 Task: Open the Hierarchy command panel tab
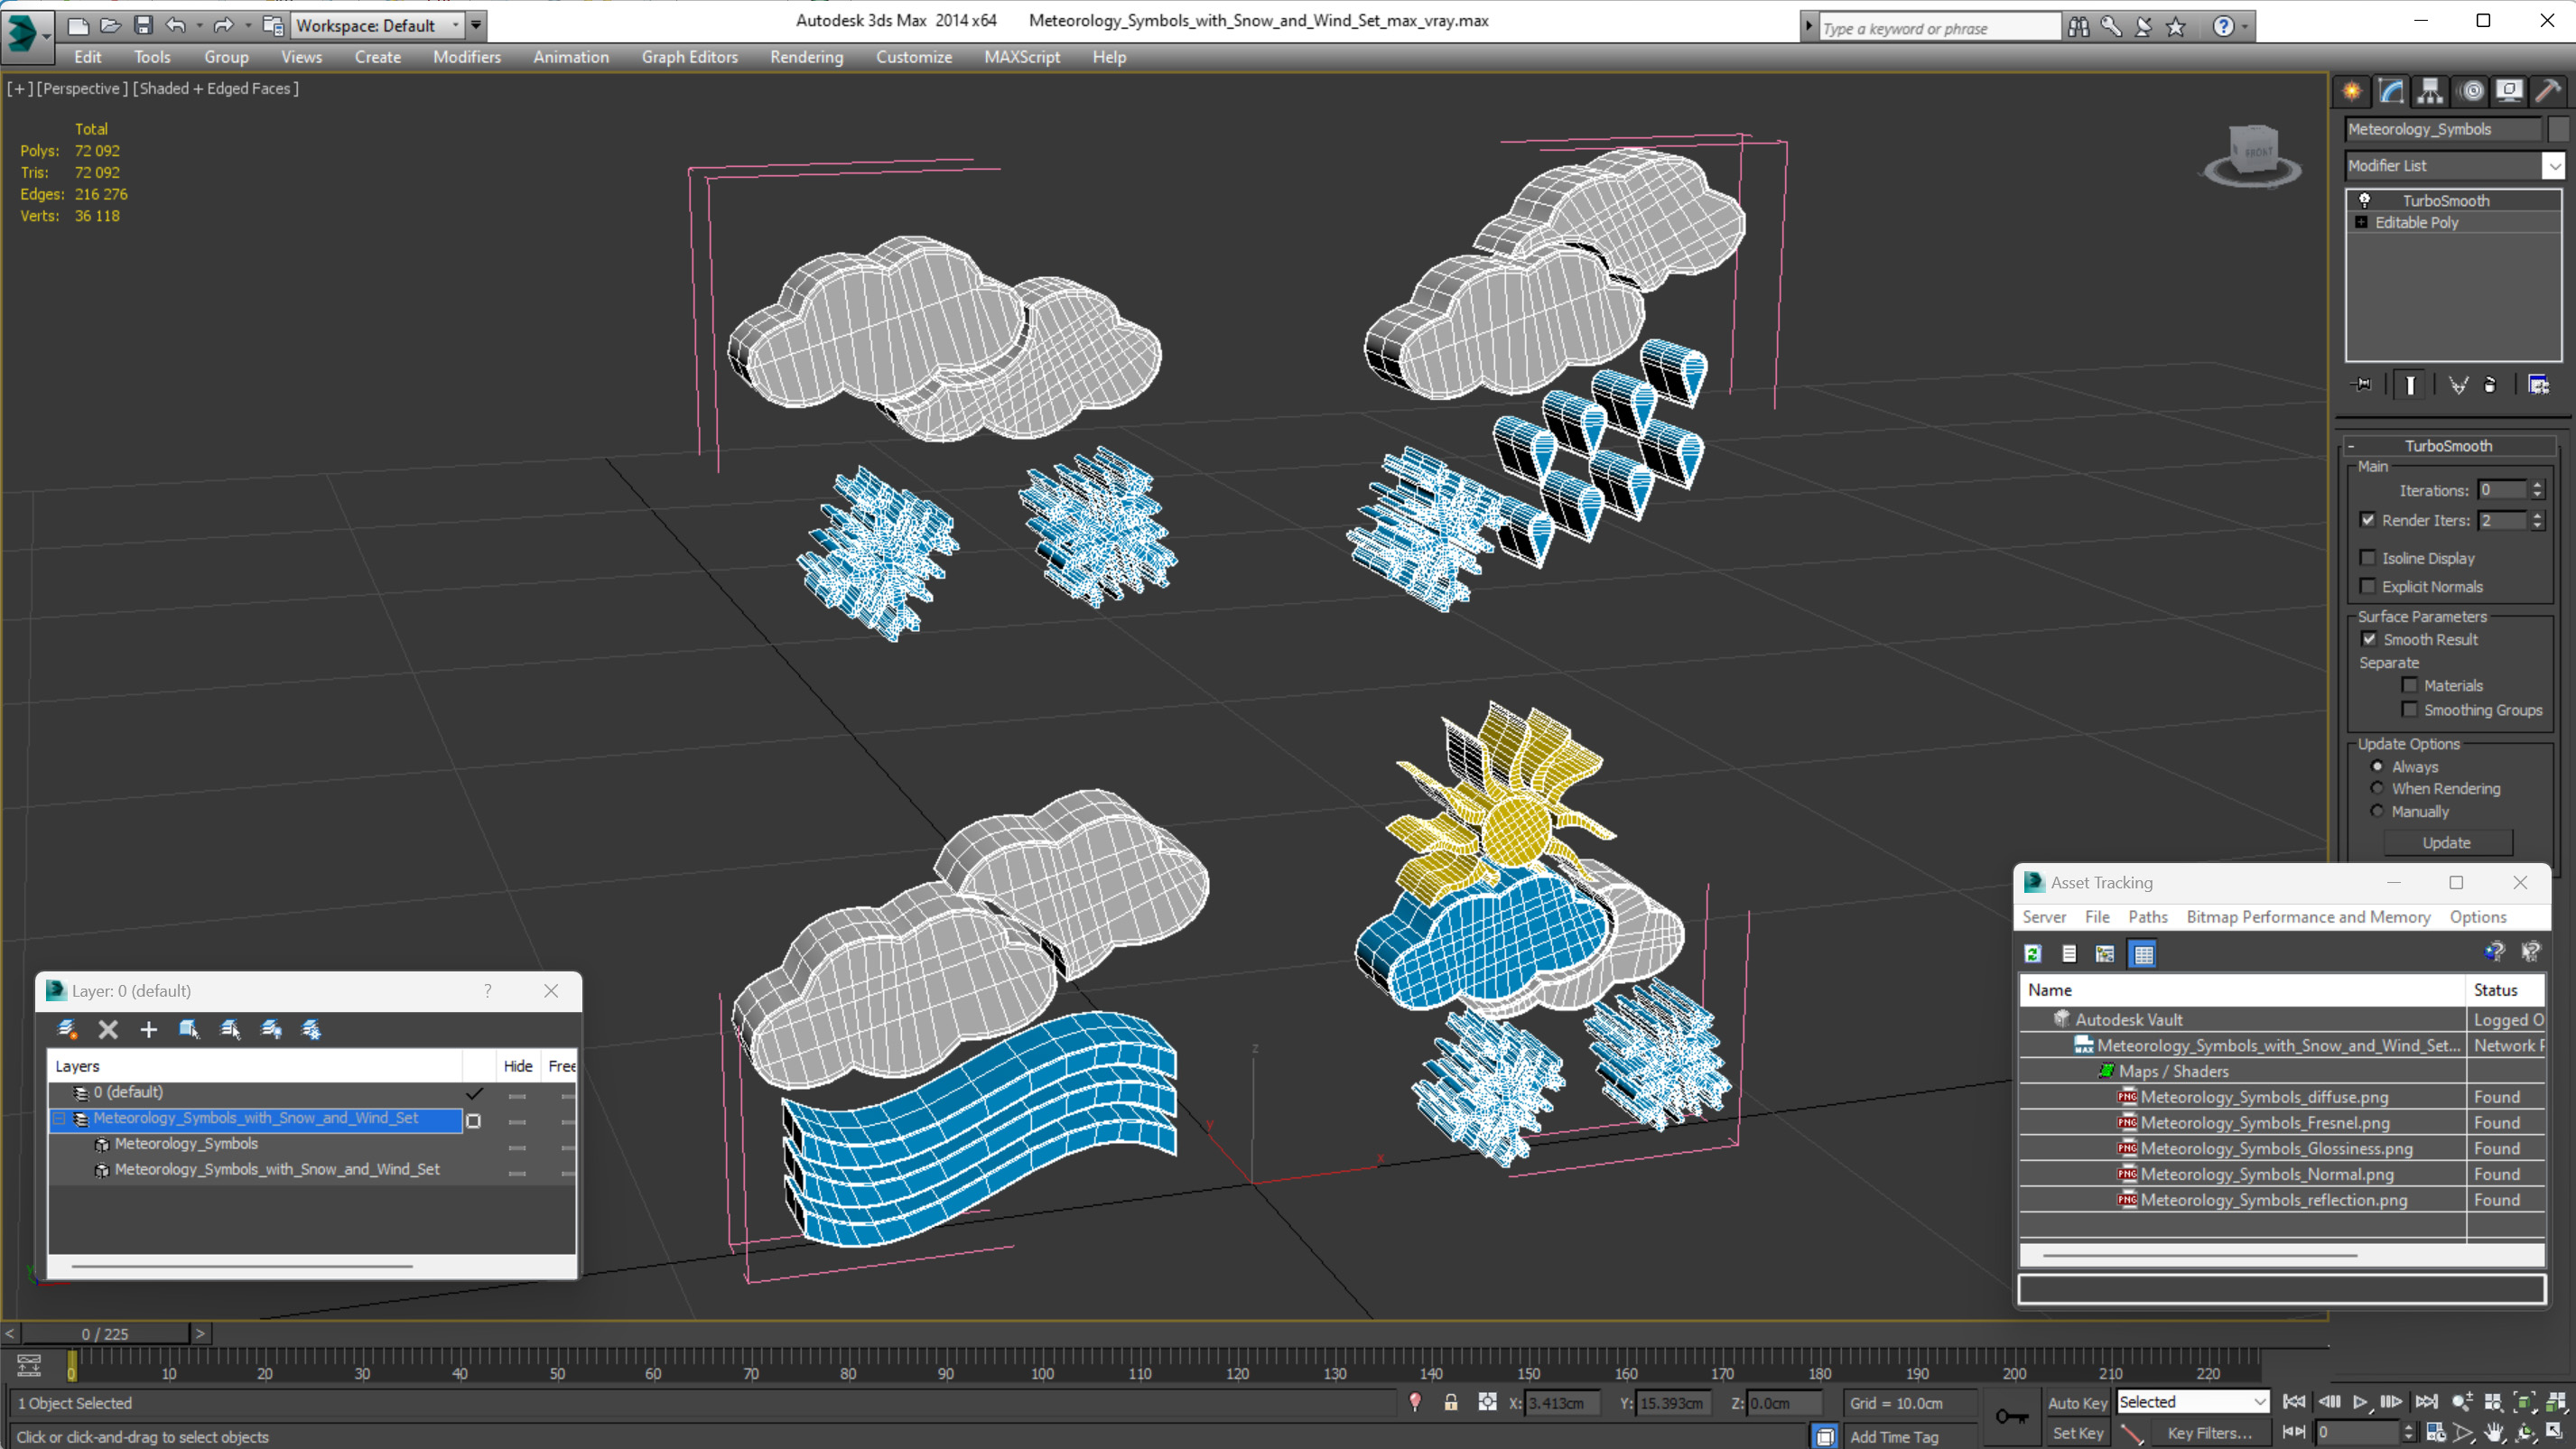[2430, 91]
